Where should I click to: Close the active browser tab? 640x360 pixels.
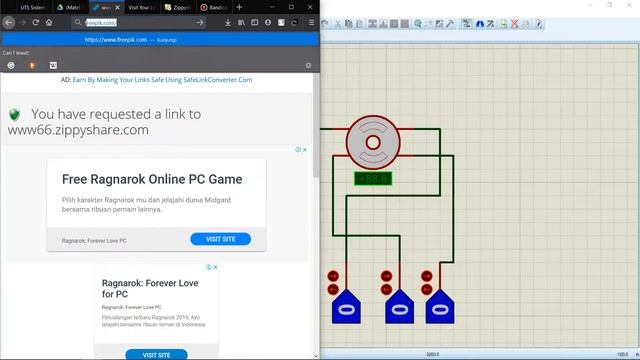click(x=118, y=7)
